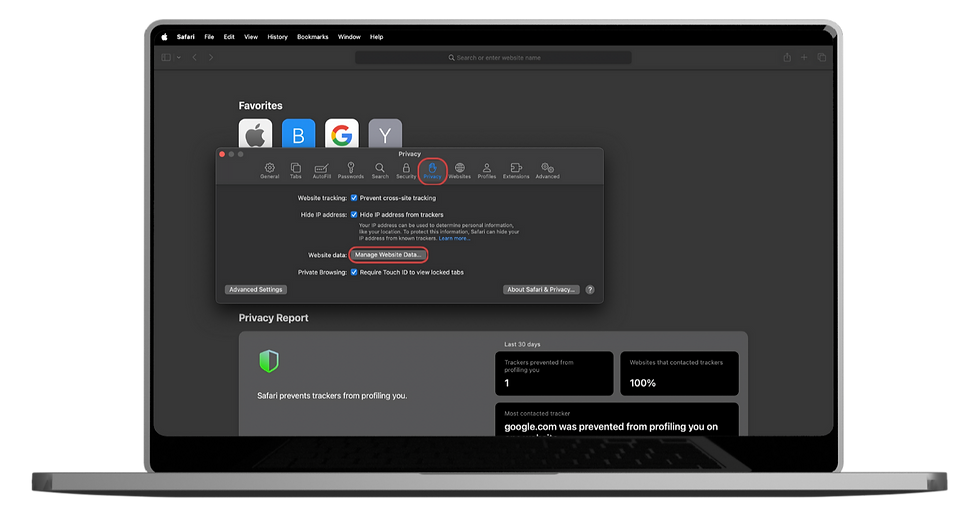Toggle the Safari sidebar button
This screenshot has height=531, width=980.
[166, 57]
